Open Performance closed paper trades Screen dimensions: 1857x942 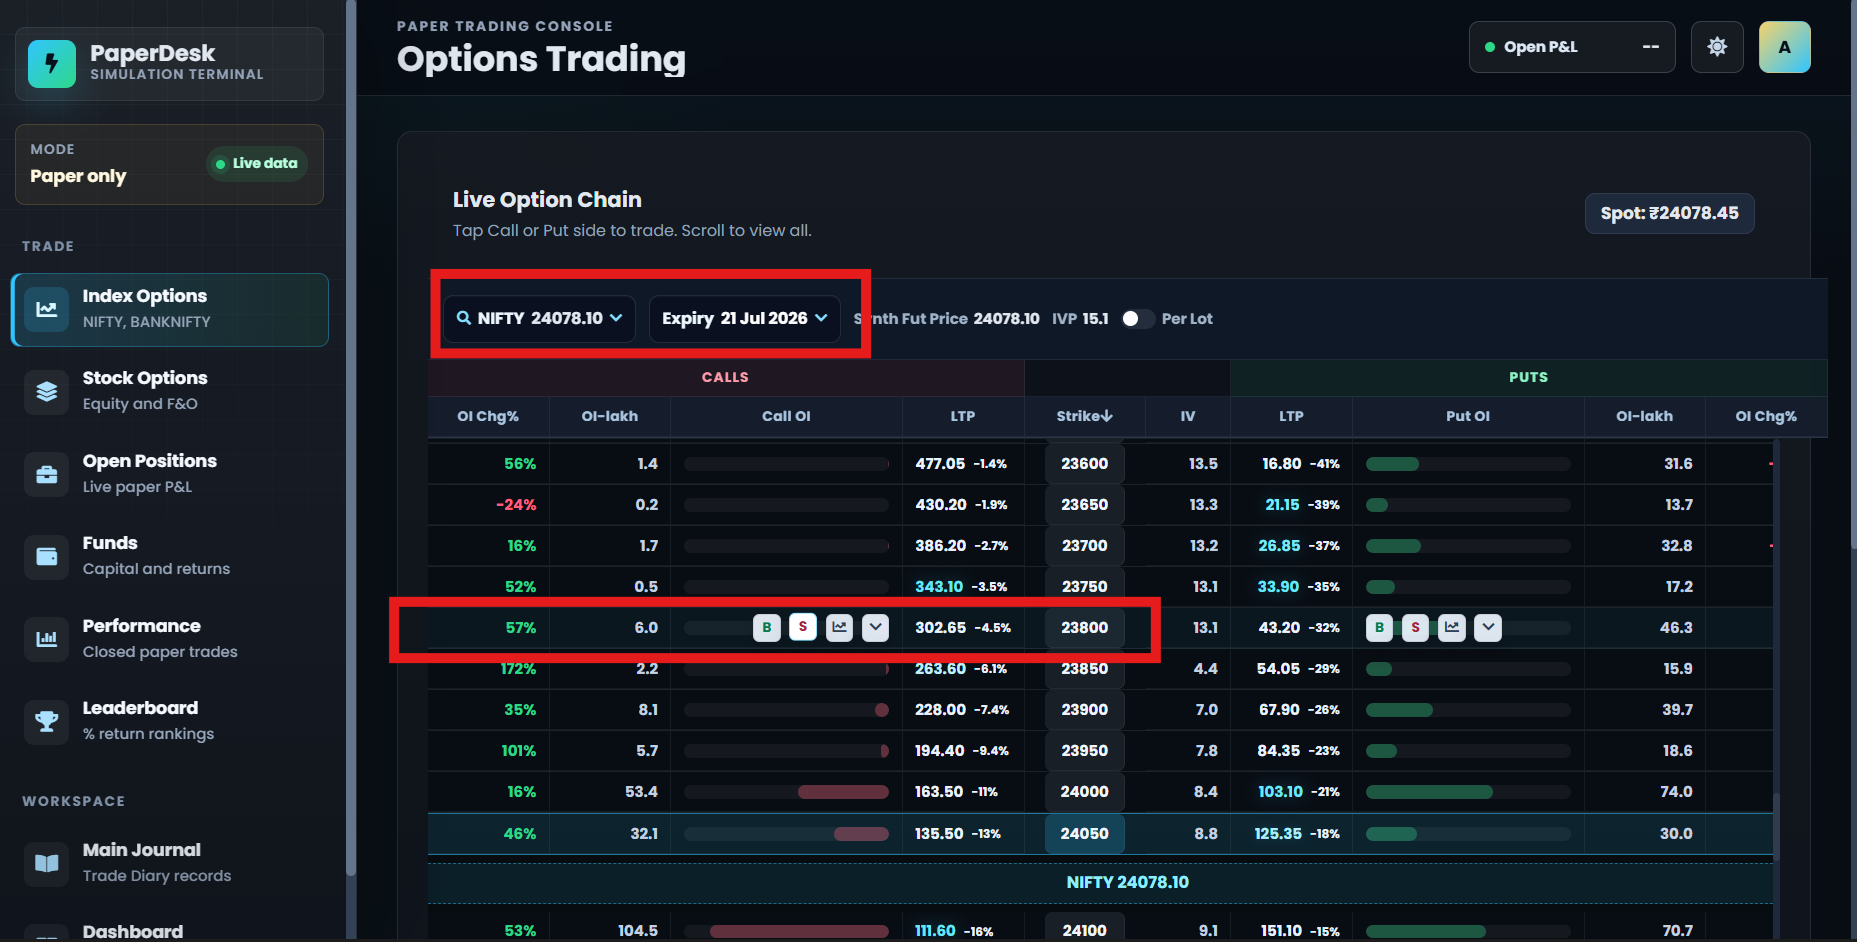[170, 639]
